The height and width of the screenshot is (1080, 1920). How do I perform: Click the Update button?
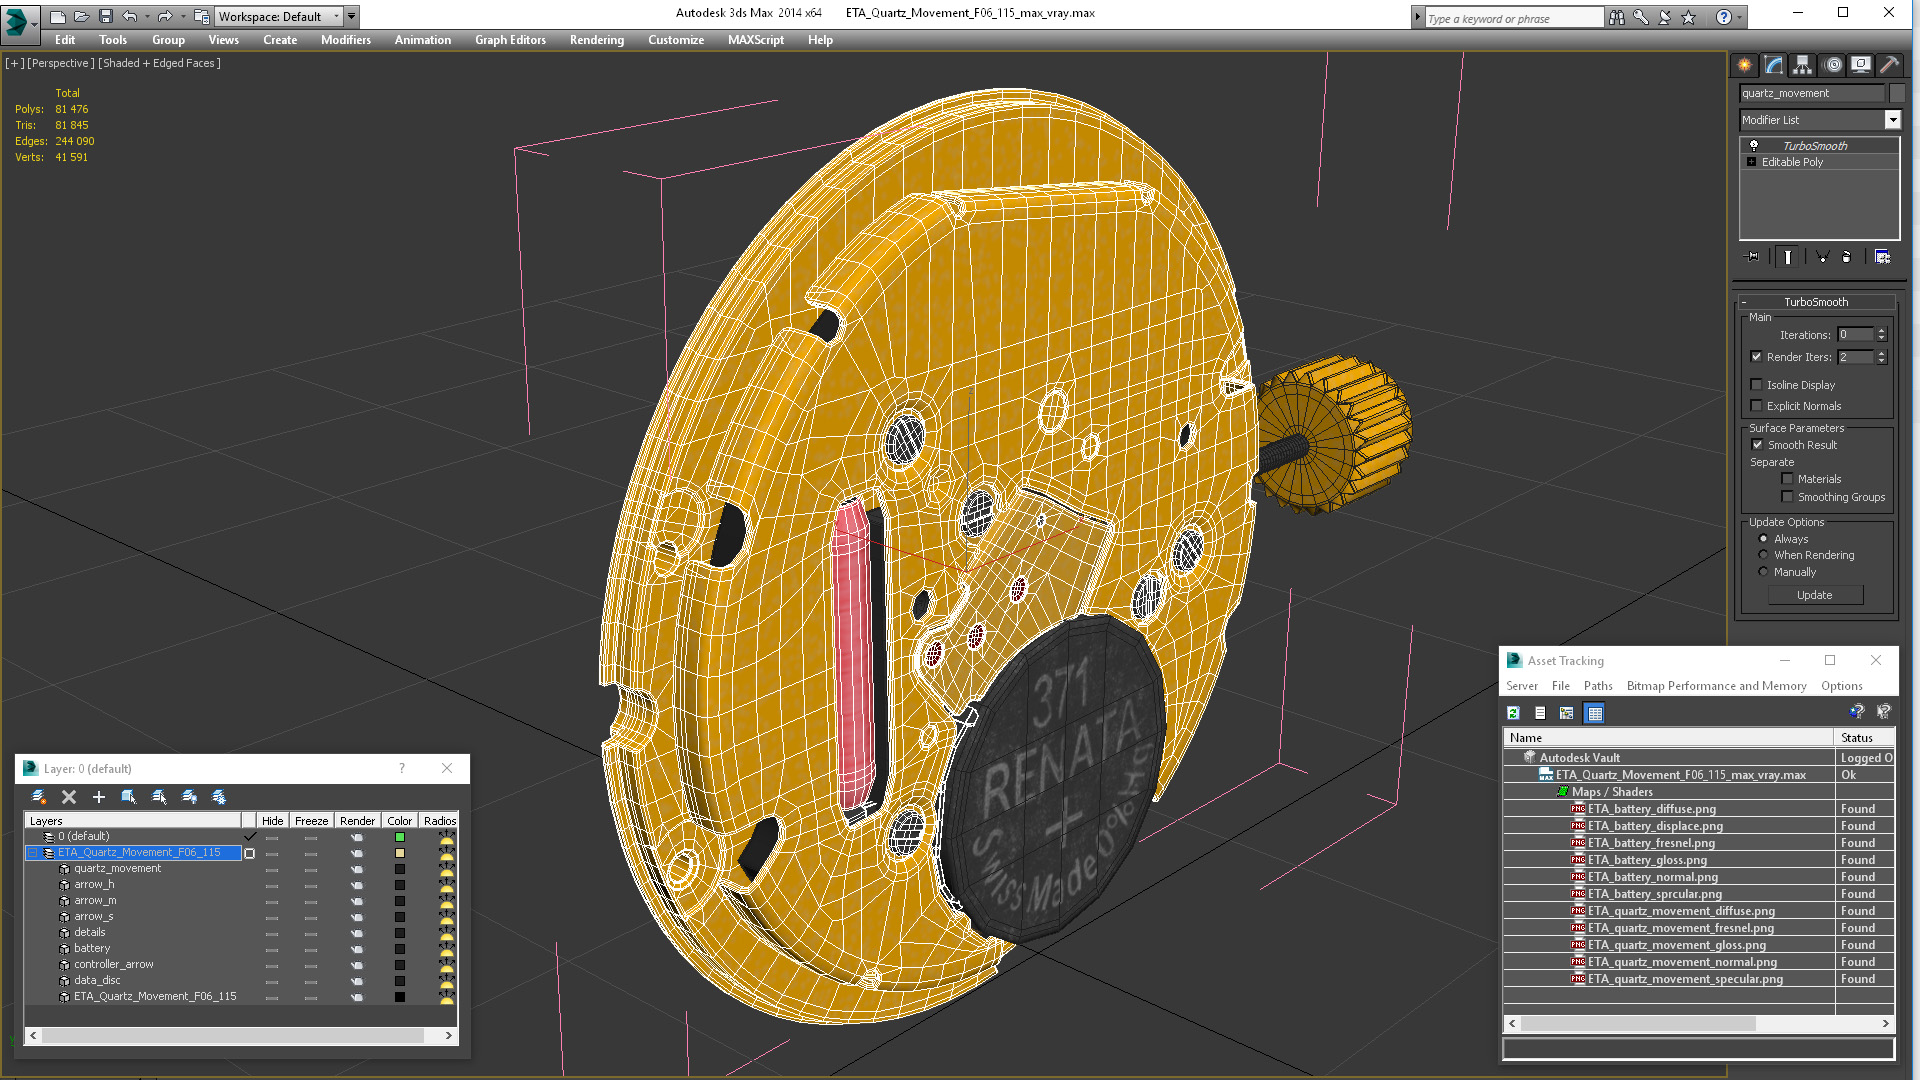[1815, 595]
